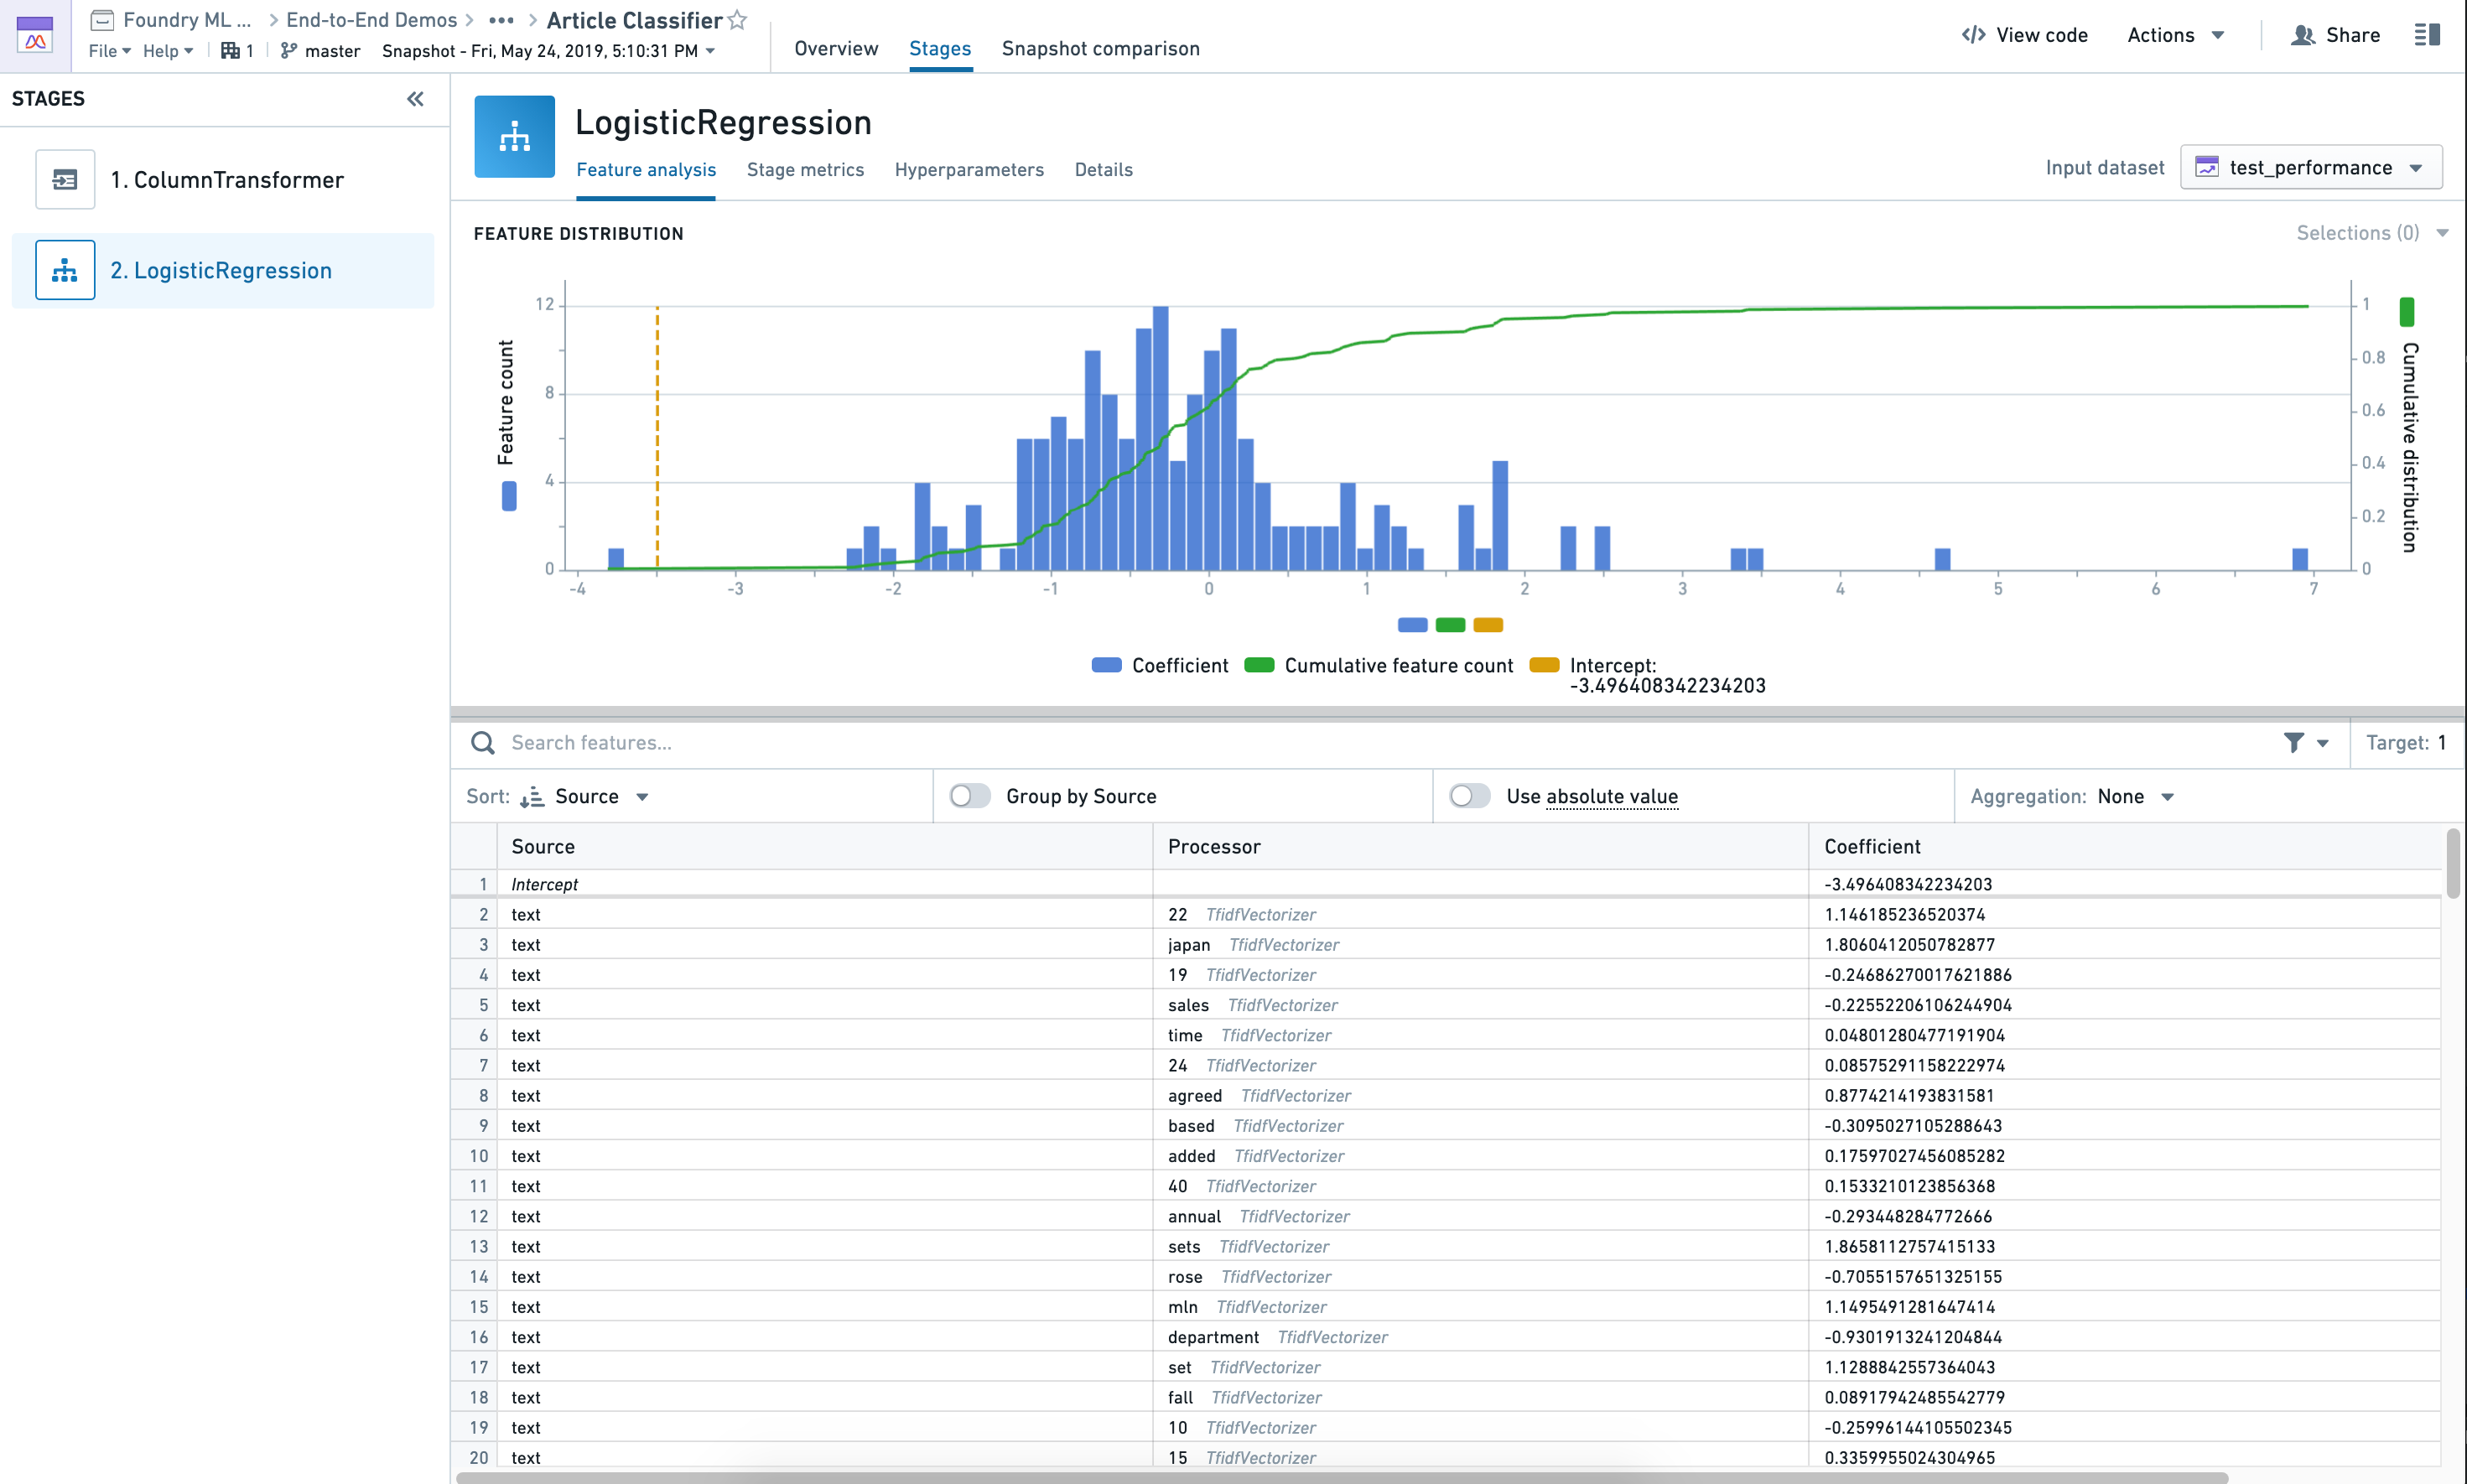The image size is (2467, 1484).
Task: Collapse the Stages sidebar with double chevron
Action: tap(415, 99)
